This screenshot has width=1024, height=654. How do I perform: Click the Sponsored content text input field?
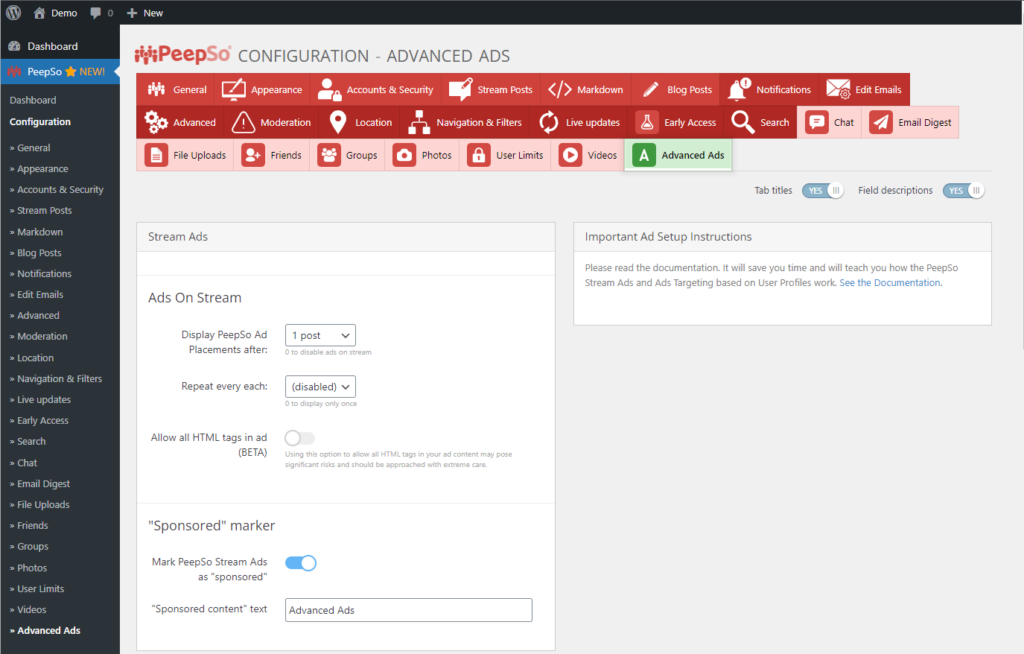pos(408,610)
